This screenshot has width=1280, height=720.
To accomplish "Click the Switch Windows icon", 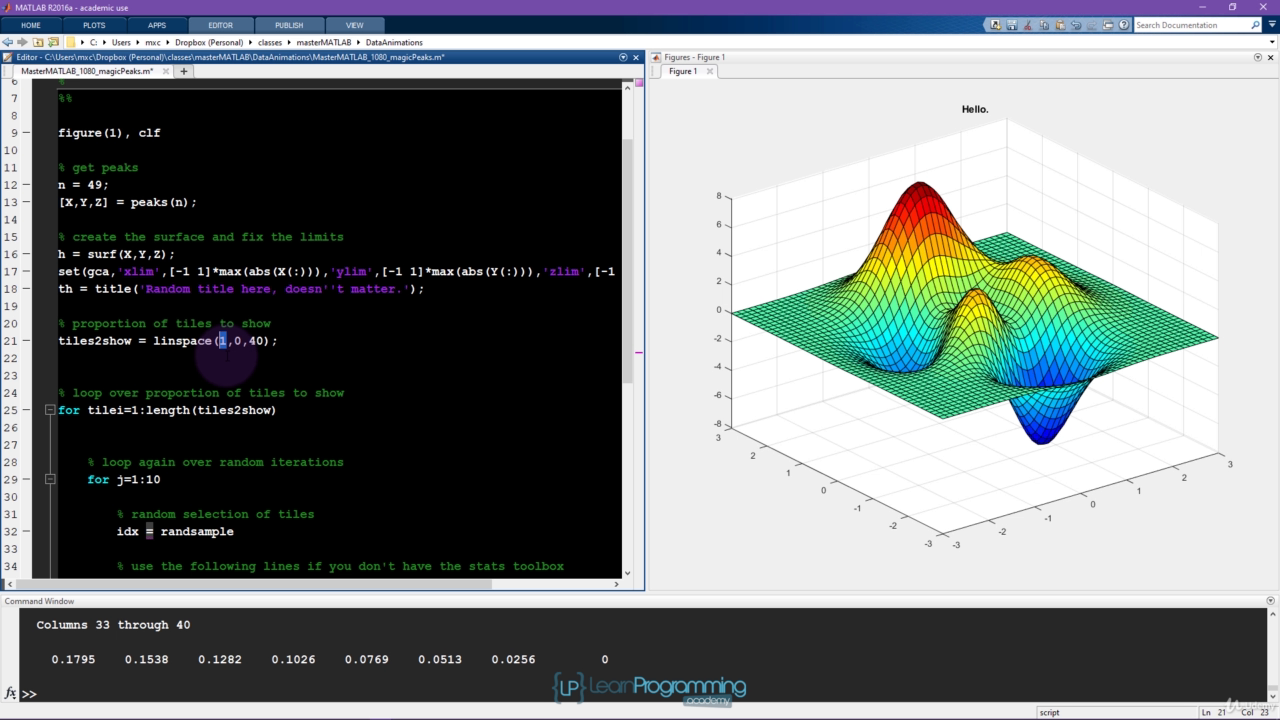I will coord(1108,25).
